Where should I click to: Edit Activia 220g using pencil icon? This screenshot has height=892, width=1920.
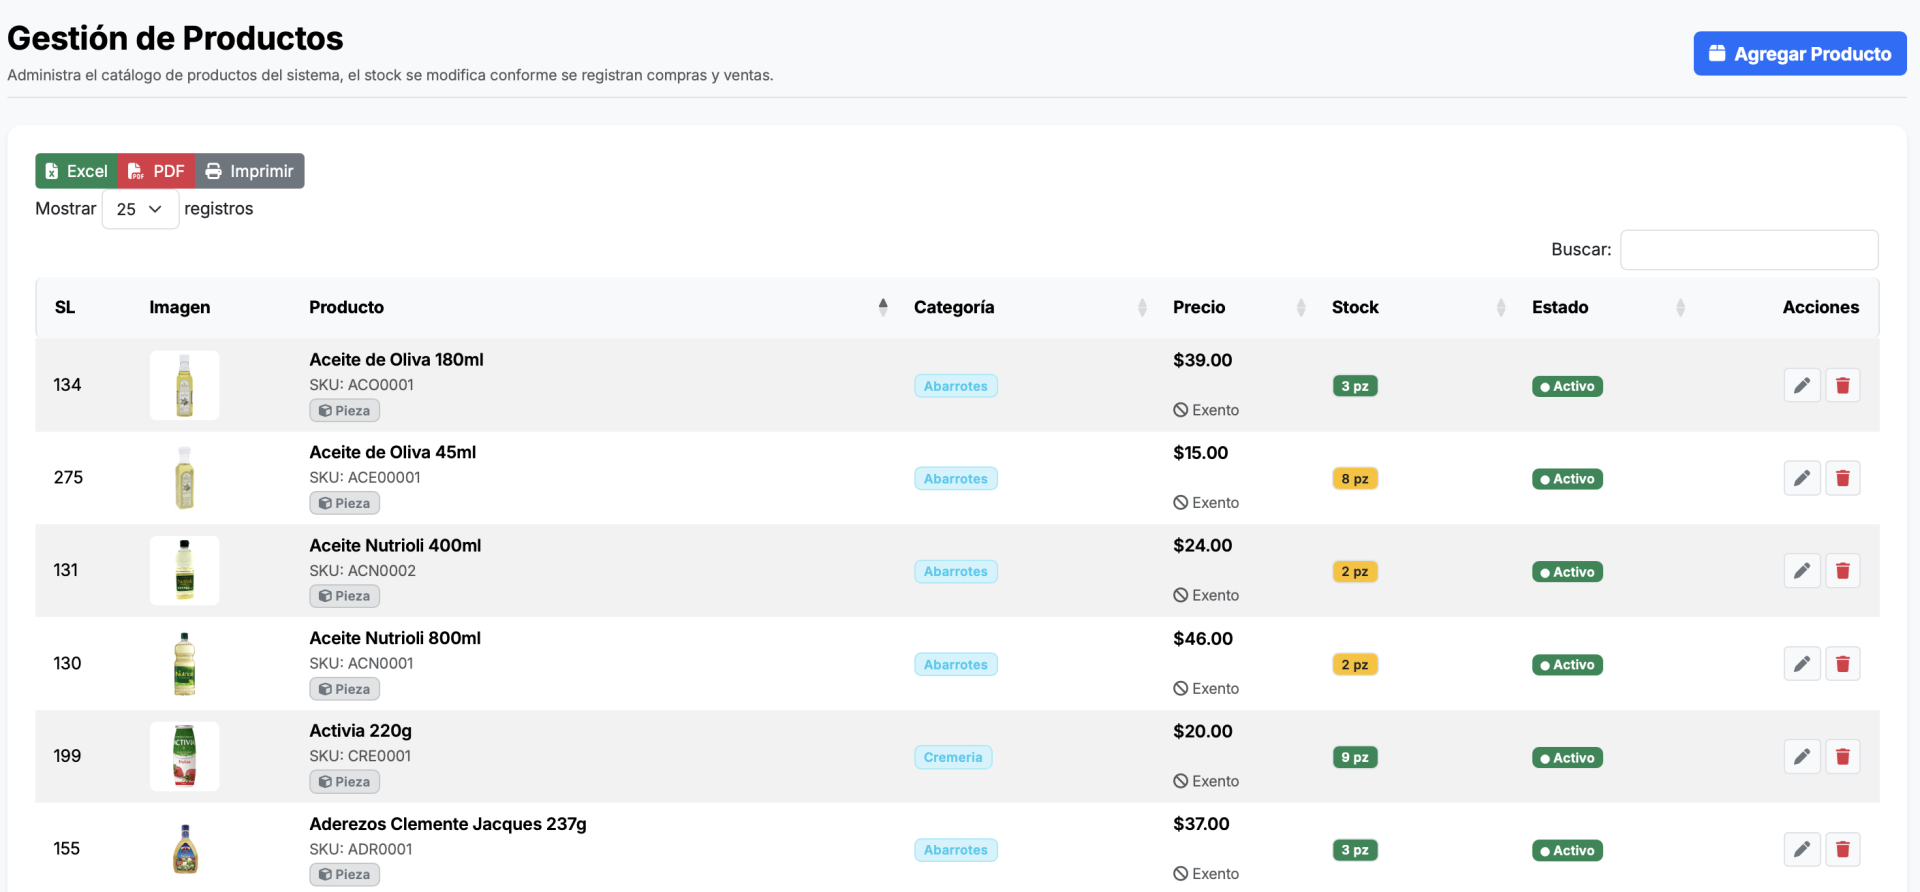(x=1801, y=757)
